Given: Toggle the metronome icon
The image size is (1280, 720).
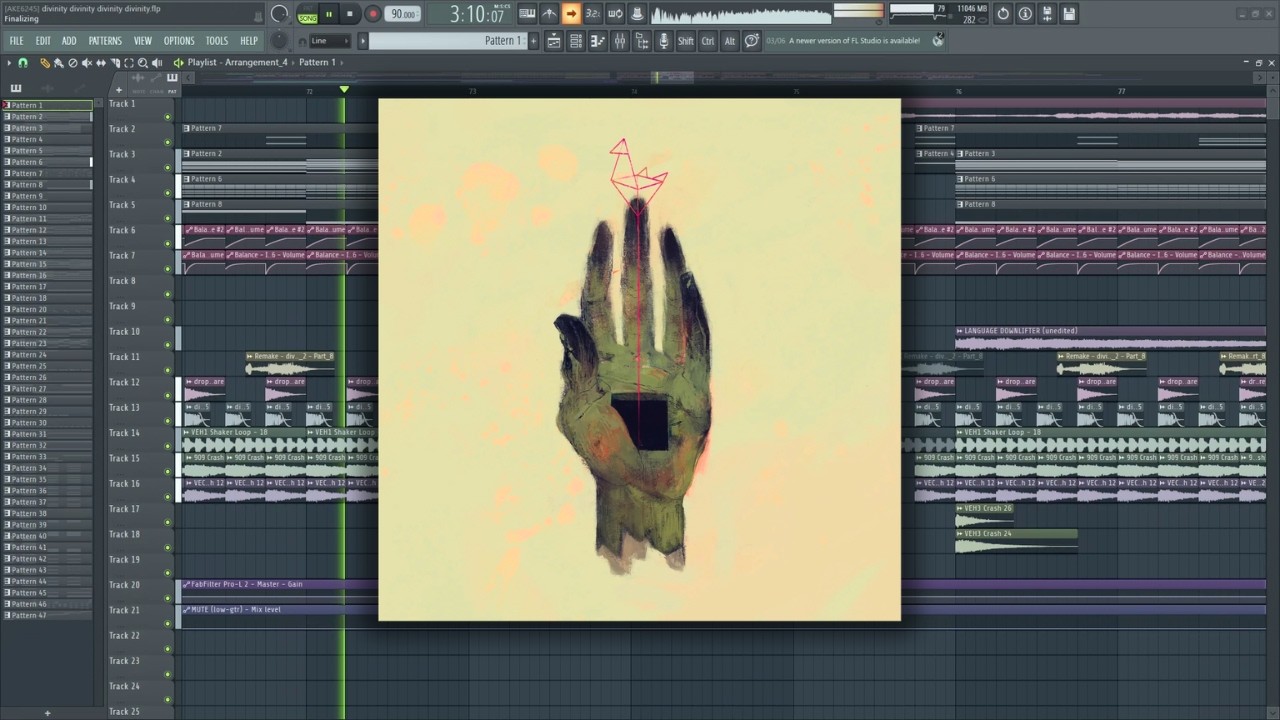Looking at the screenshot, I should coord(549,14).
